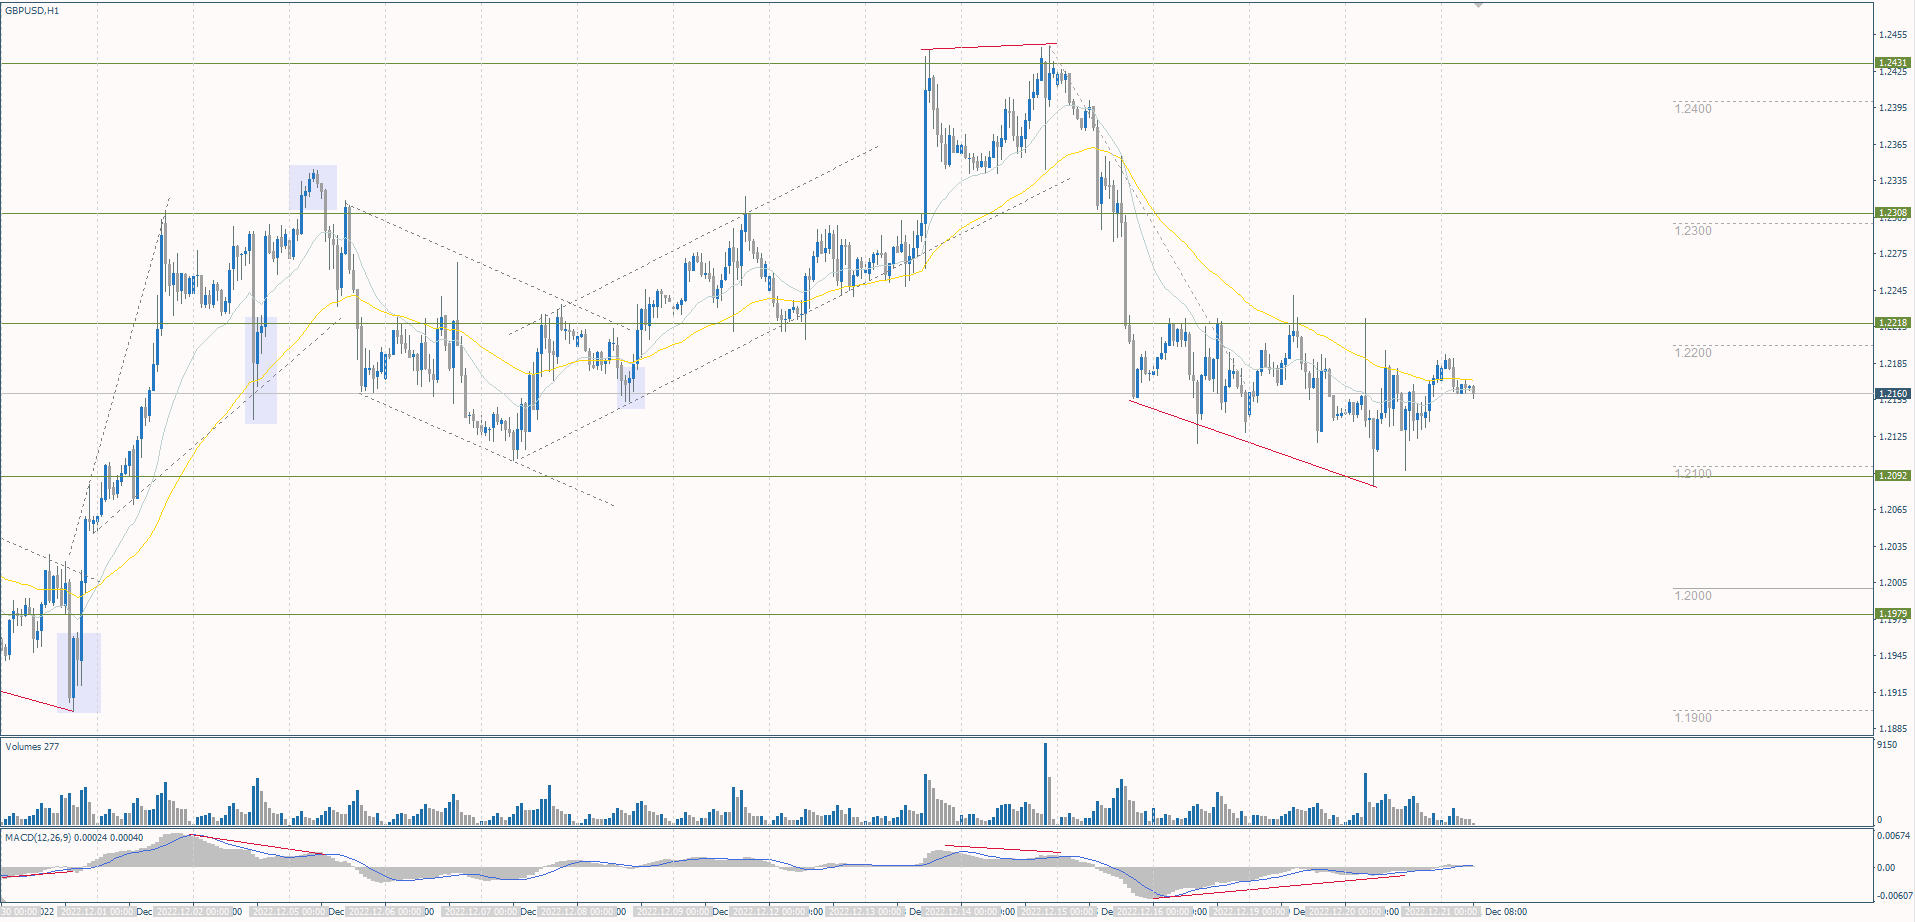The height and width of the screenshot is (922, 1915).
Task: Click the 2022.12.01 00:00 time label
Action: point(96,912)
